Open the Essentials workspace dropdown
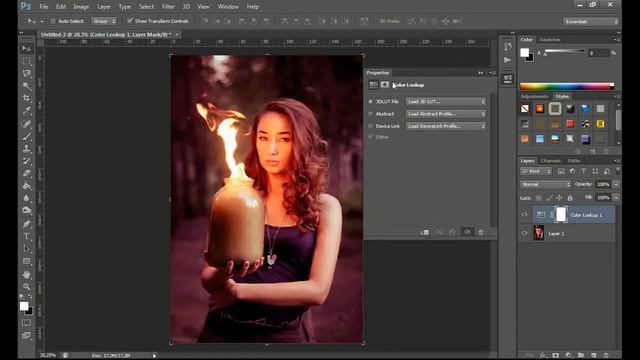Viewport: 640px width, 360px height. point(591,21)
